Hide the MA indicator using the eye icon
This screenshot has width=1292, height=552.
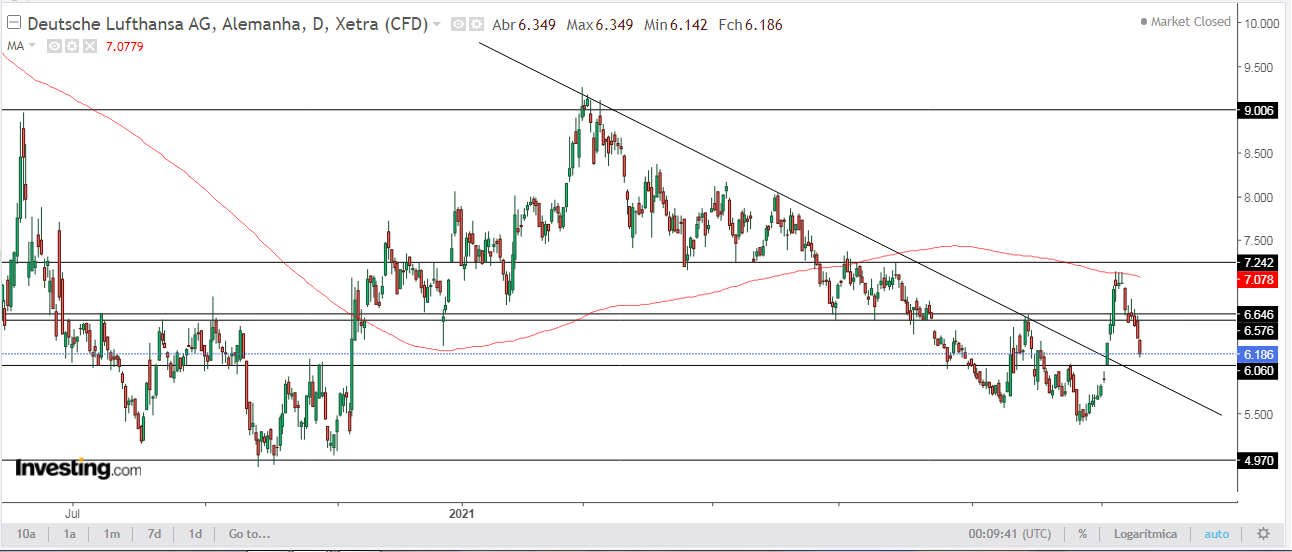(x=55, y=46)
